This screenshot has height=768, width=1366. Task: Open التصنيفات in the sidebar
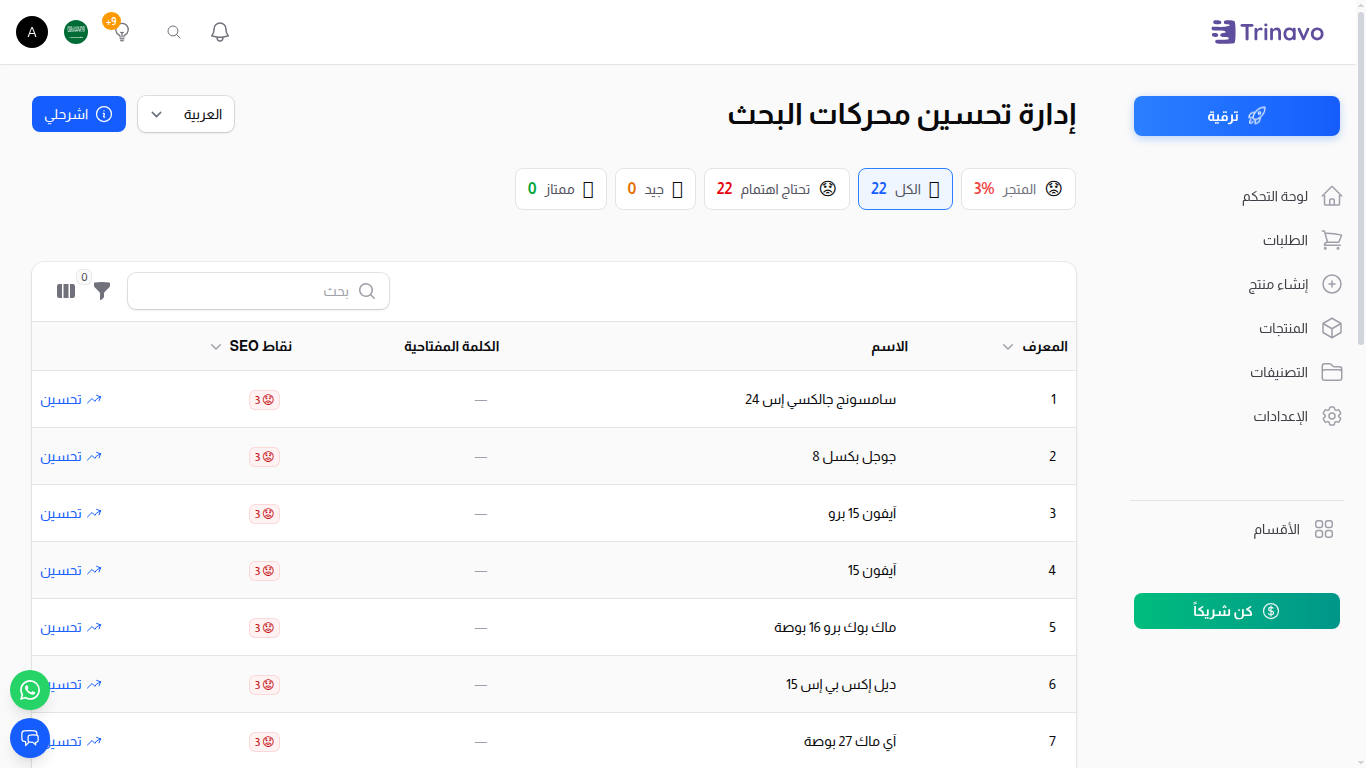[1279, 372]
